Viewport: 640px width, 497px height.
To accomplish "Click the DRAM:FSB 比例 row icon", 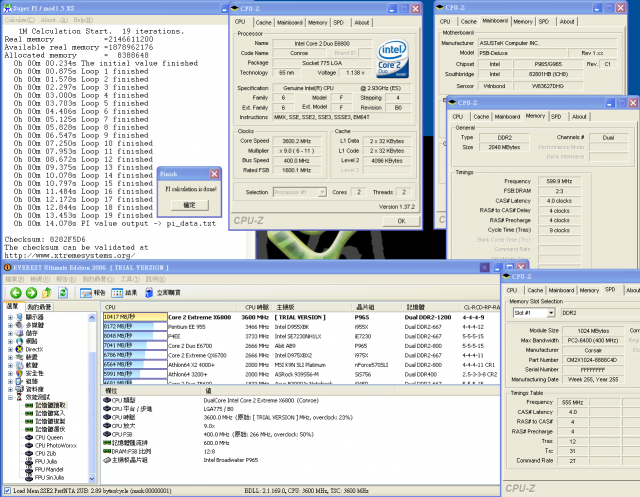I will [107, 451].
